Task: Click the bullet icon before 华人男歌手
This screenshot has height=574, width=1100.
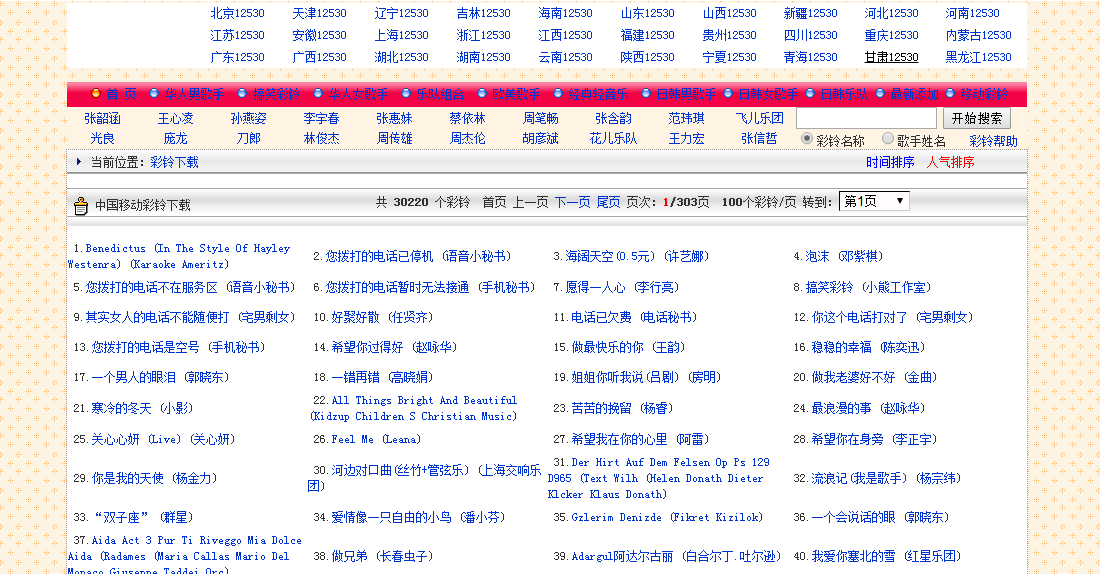Action: pyautogui.click(x=154, y=94)
